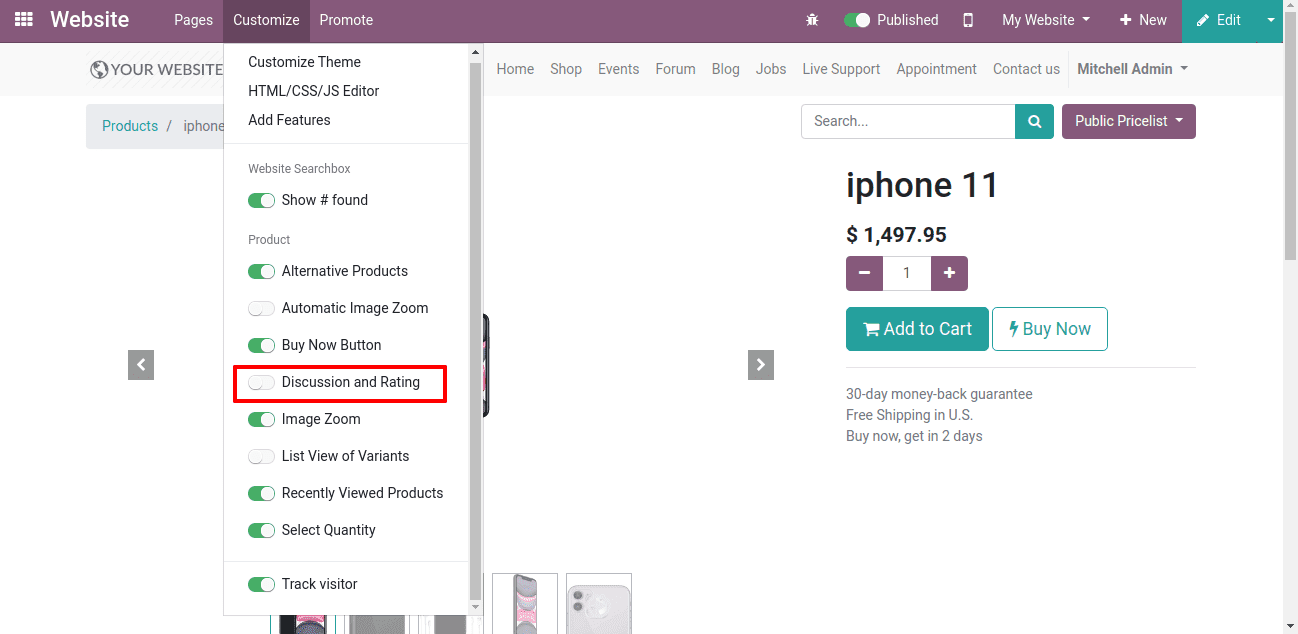Click the plus quantity button
The width and height of the screenshot is (1298, 634).
(x=949, y=273)
